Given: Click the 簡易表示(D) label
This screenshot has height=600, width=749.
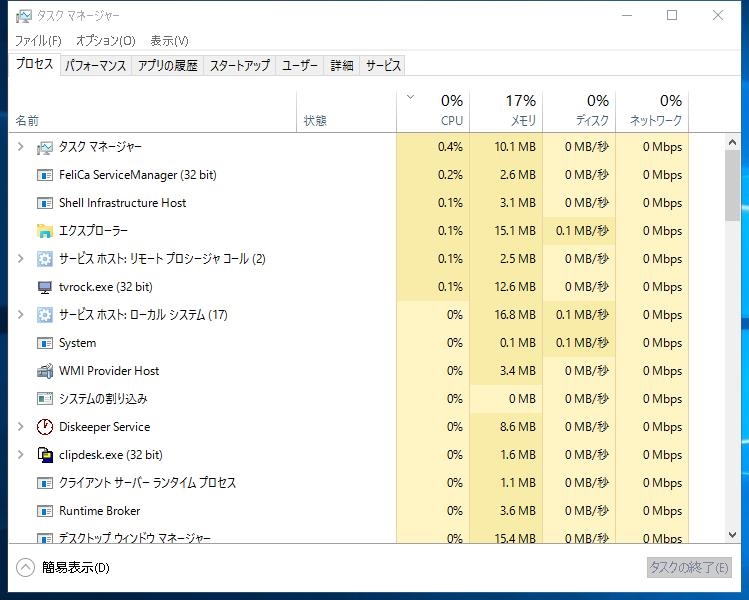Looking at the screenshot, I should point(76,568).
